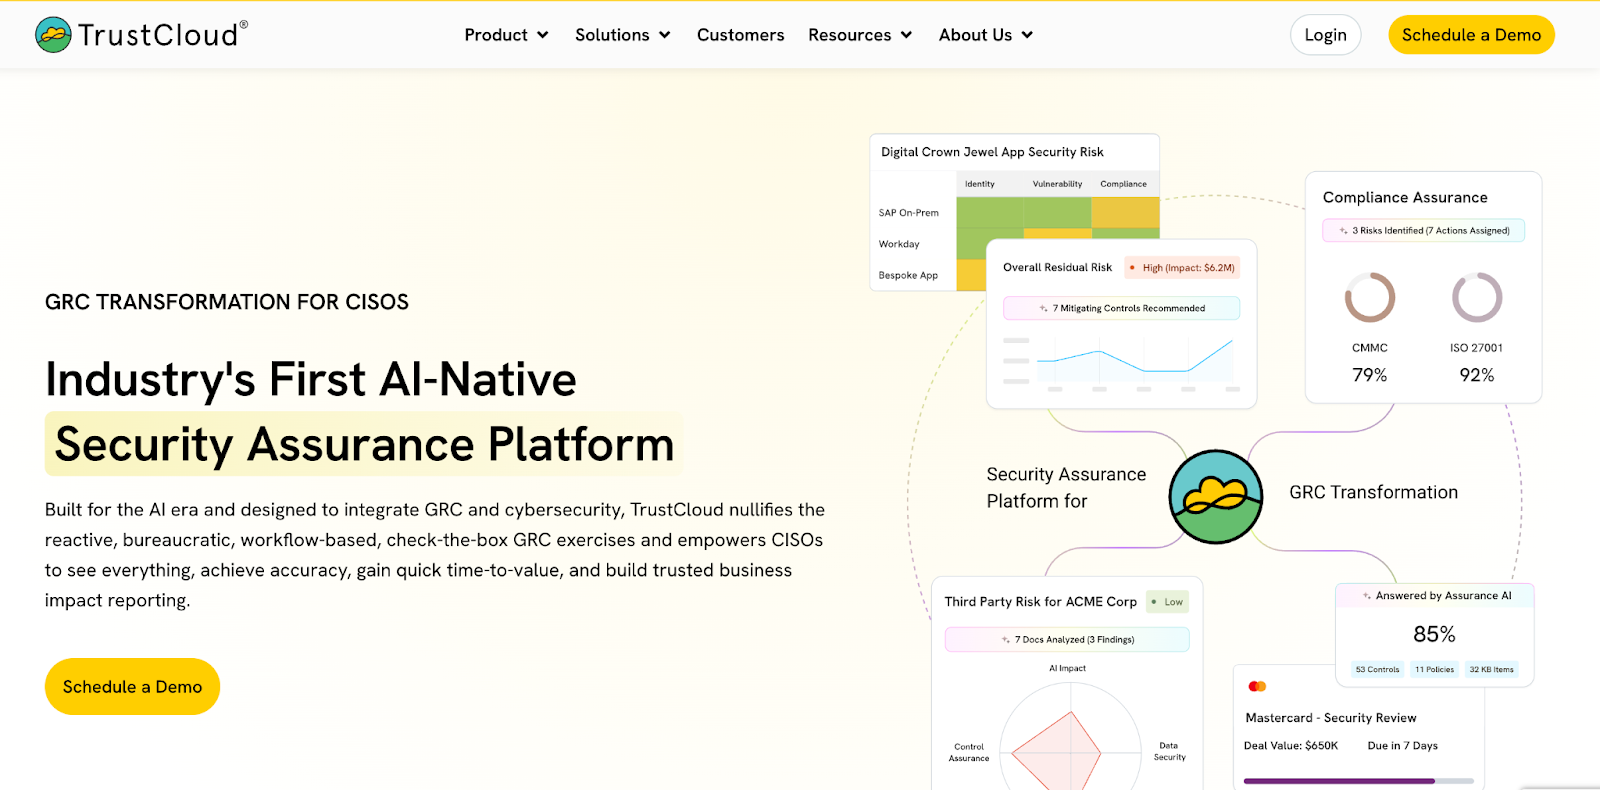Click the 32 KB Items tag
The image size is (1600, 790).
pyautogui.click(x=1491, y=670)
